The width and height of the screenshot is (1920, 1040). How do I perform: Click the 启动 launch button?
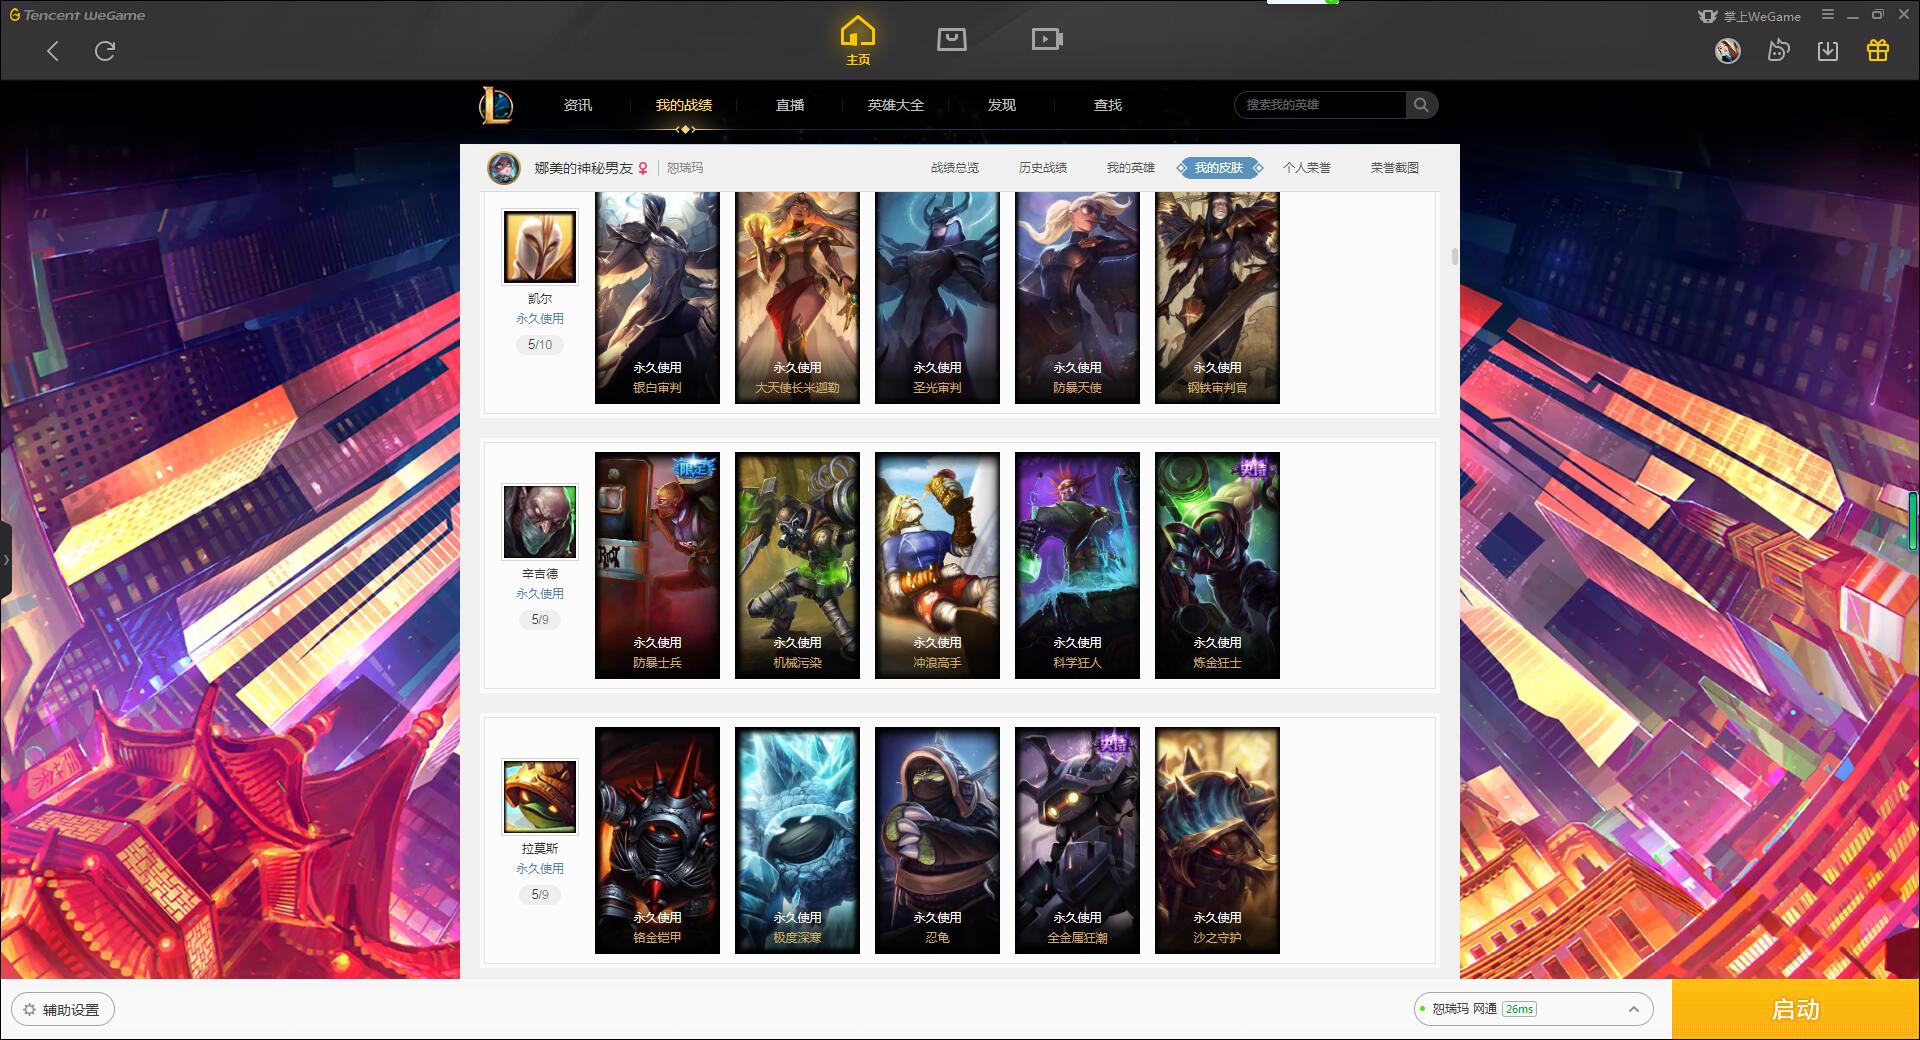tap(1796, 1009)
